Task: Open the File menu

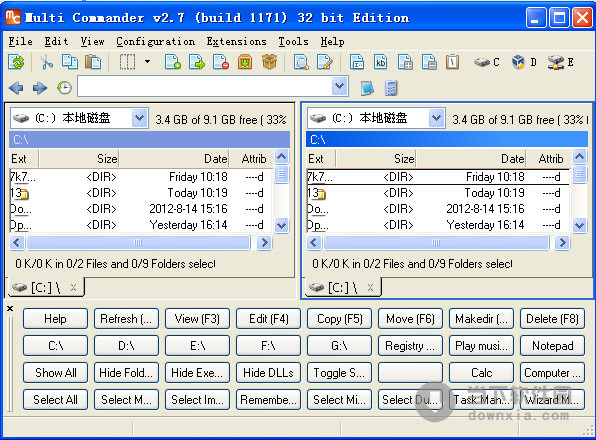Action: coord(21,41)
